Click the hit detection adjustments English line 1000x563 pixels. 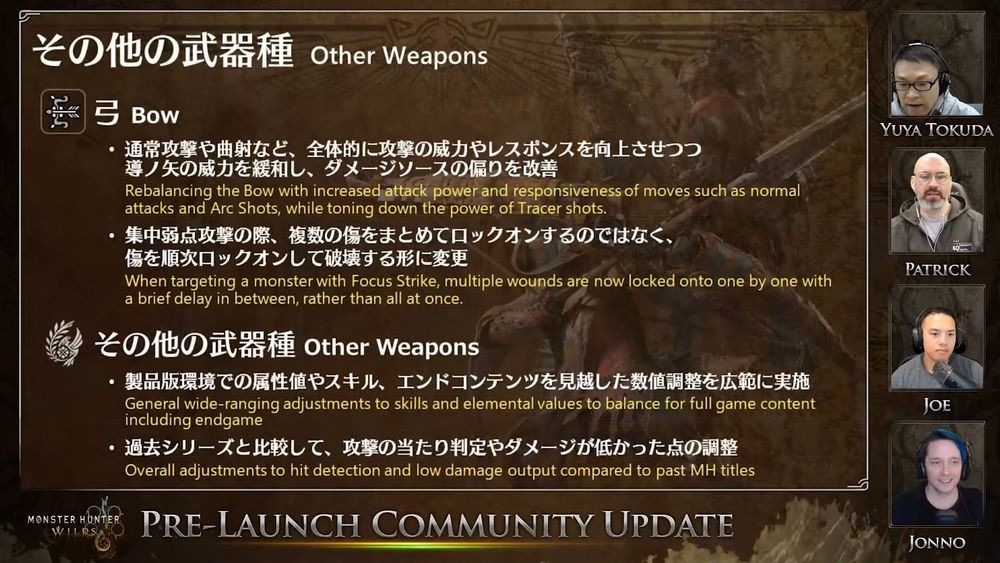pyautogui.click(x=439, y=471)
